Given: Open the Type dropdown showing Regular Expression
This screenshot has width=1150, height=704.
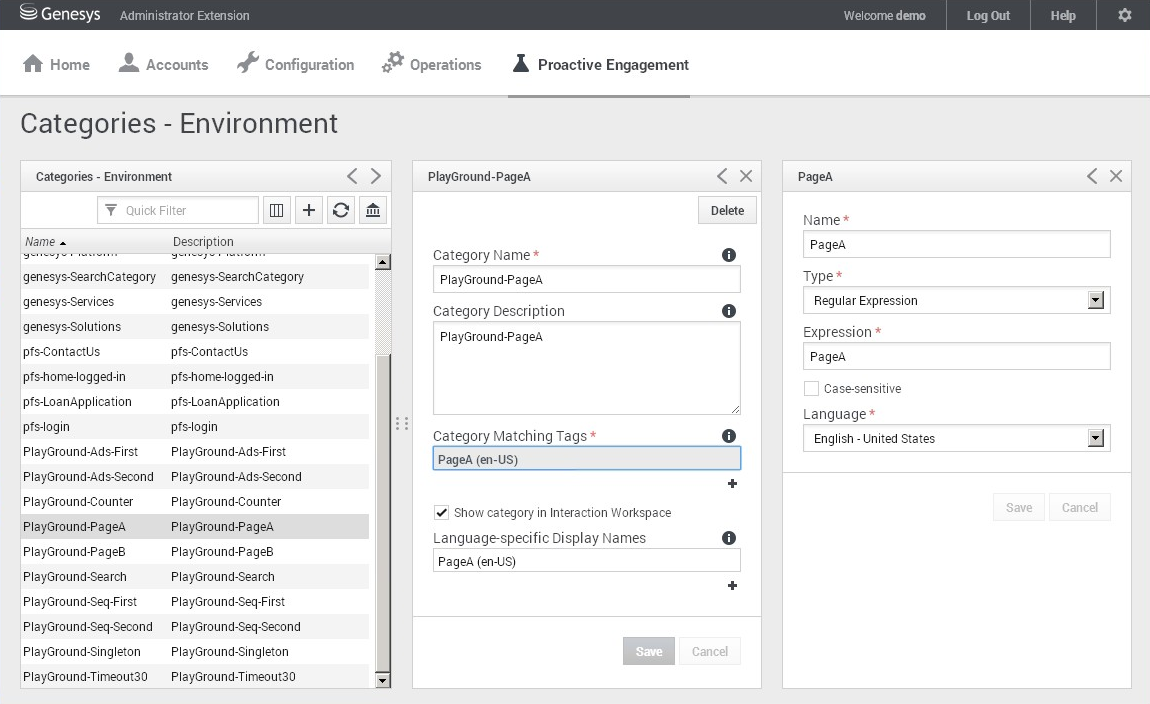Looking at the screenshot, I should click(1095, 300).
